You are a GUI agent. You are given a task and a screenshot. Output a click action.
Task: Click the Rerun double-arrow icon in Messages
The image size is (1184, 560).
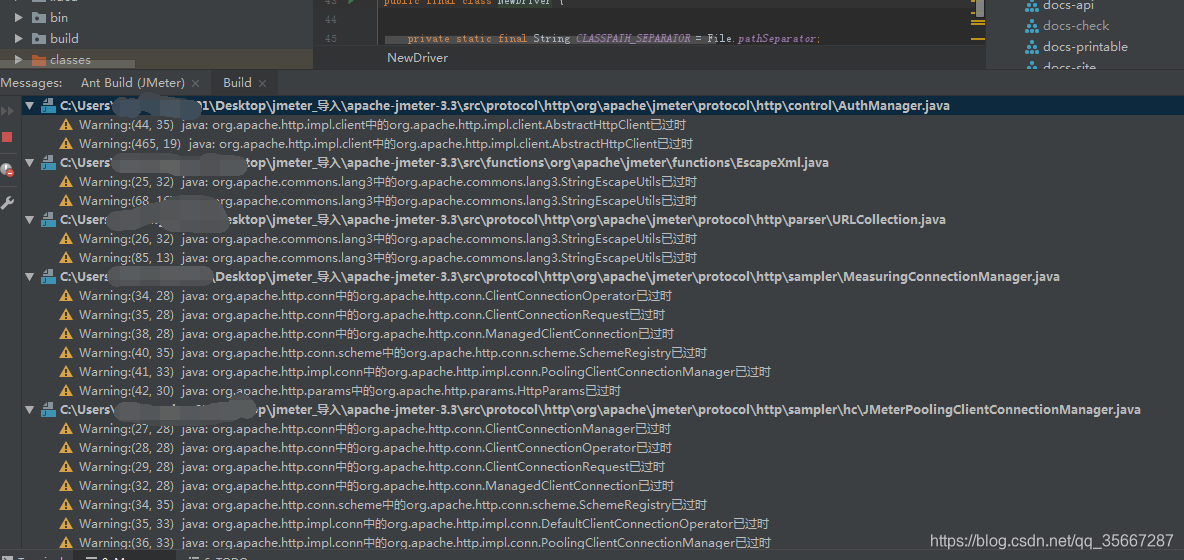click(x=8, y=111)
